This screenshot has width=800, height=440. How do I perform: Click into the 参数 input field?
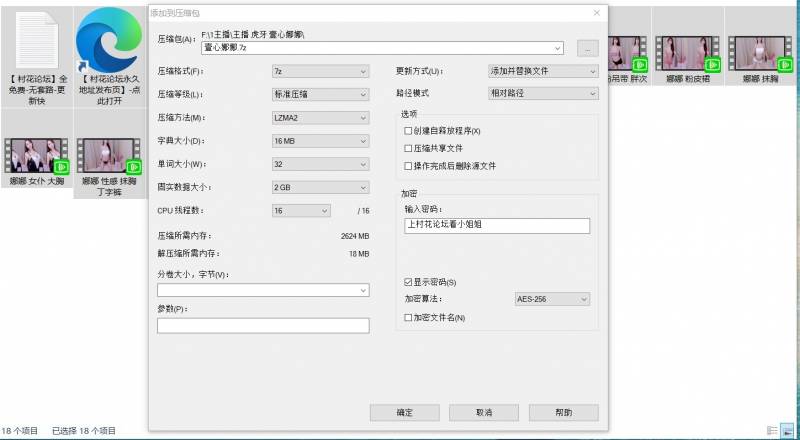click(263, 325)
